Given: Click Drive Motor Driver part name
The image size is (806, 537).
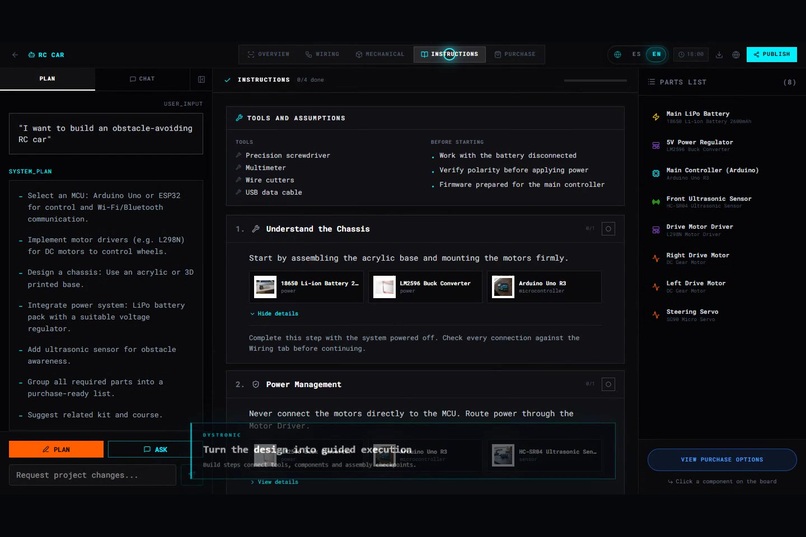Looking at the screenshot, I should click(700, 227).
